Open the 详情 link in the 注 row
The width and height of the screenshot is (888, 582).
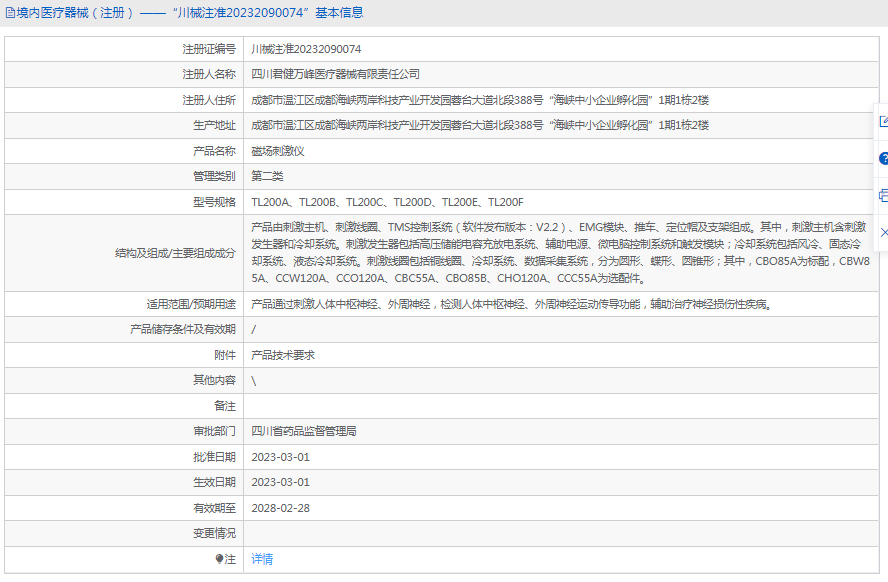pyautogui.click(x=262, y=559)
